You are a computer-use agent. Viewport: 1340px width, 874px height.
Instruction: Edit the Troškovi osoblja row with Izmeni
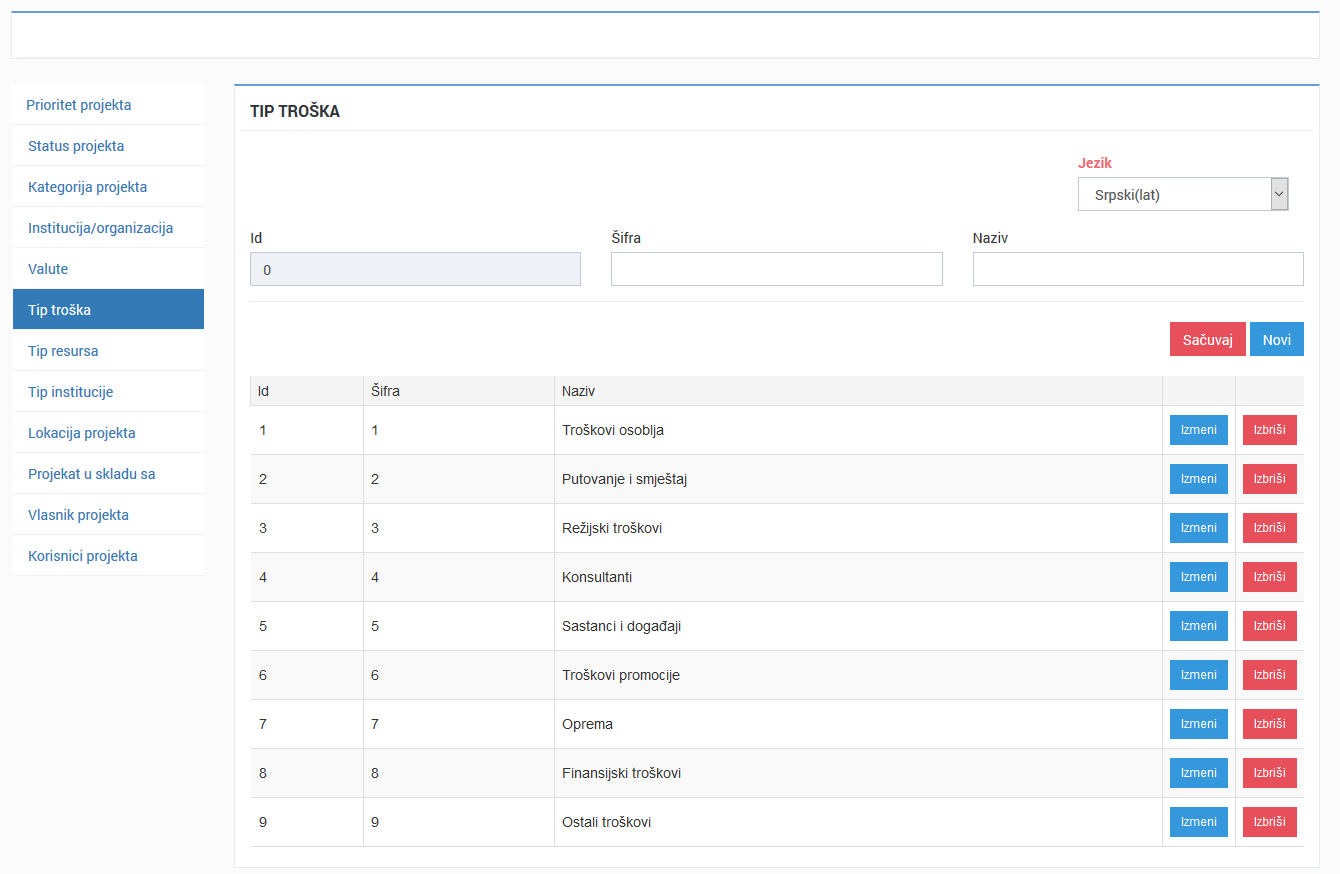[1198, 430]
